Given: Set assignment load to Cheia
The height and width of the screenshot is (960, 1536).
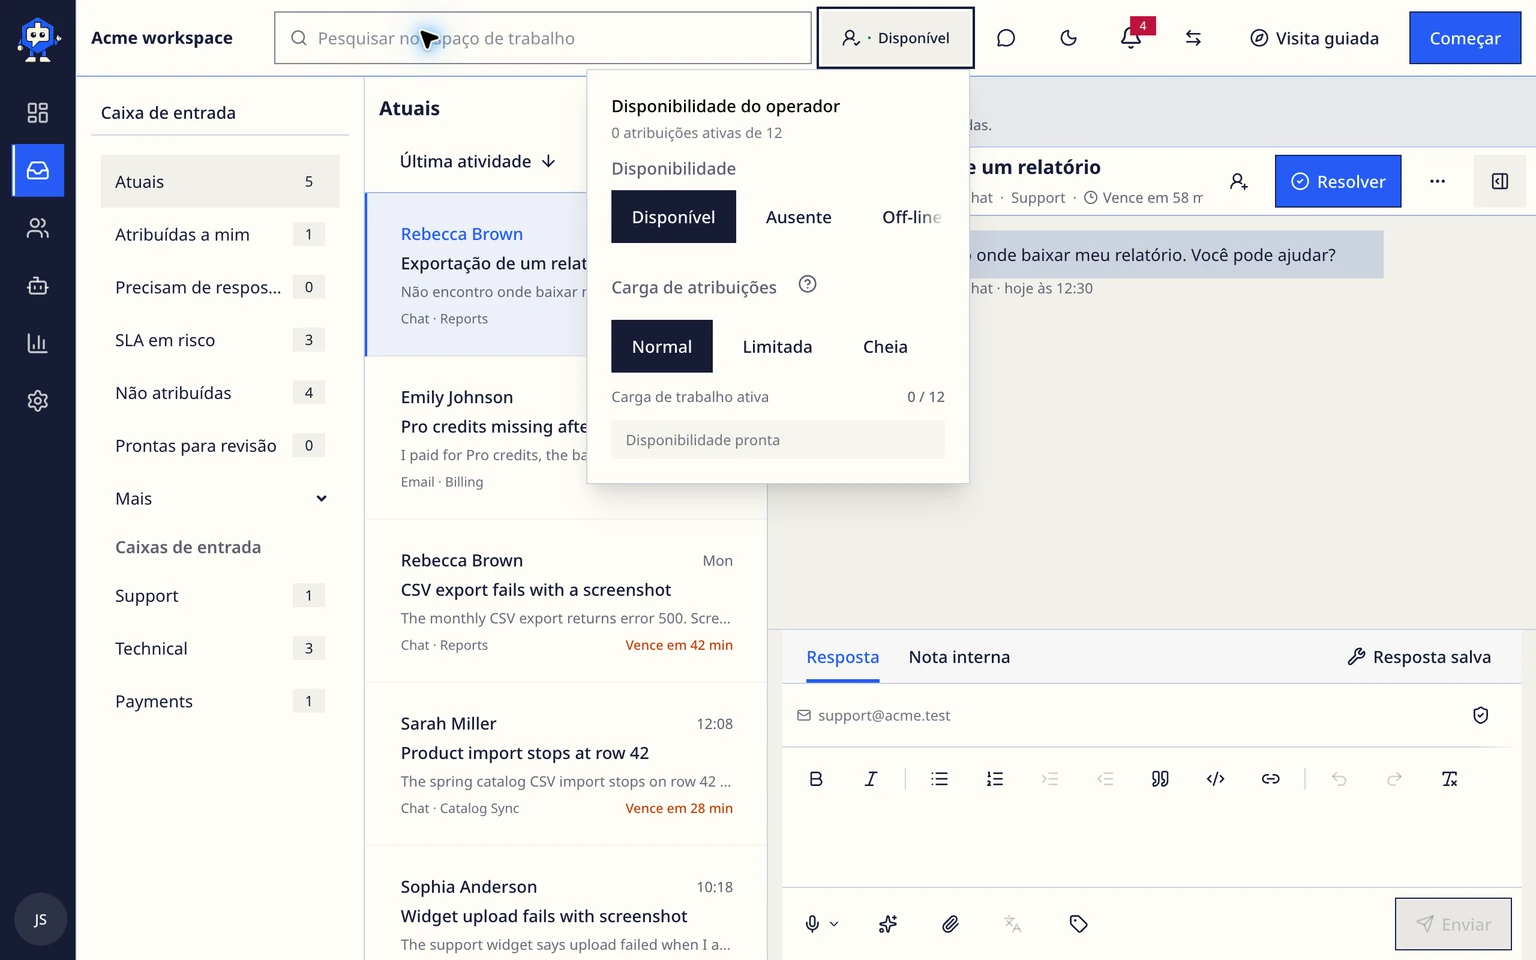Looking at the screenshot, I should (885, 347).
